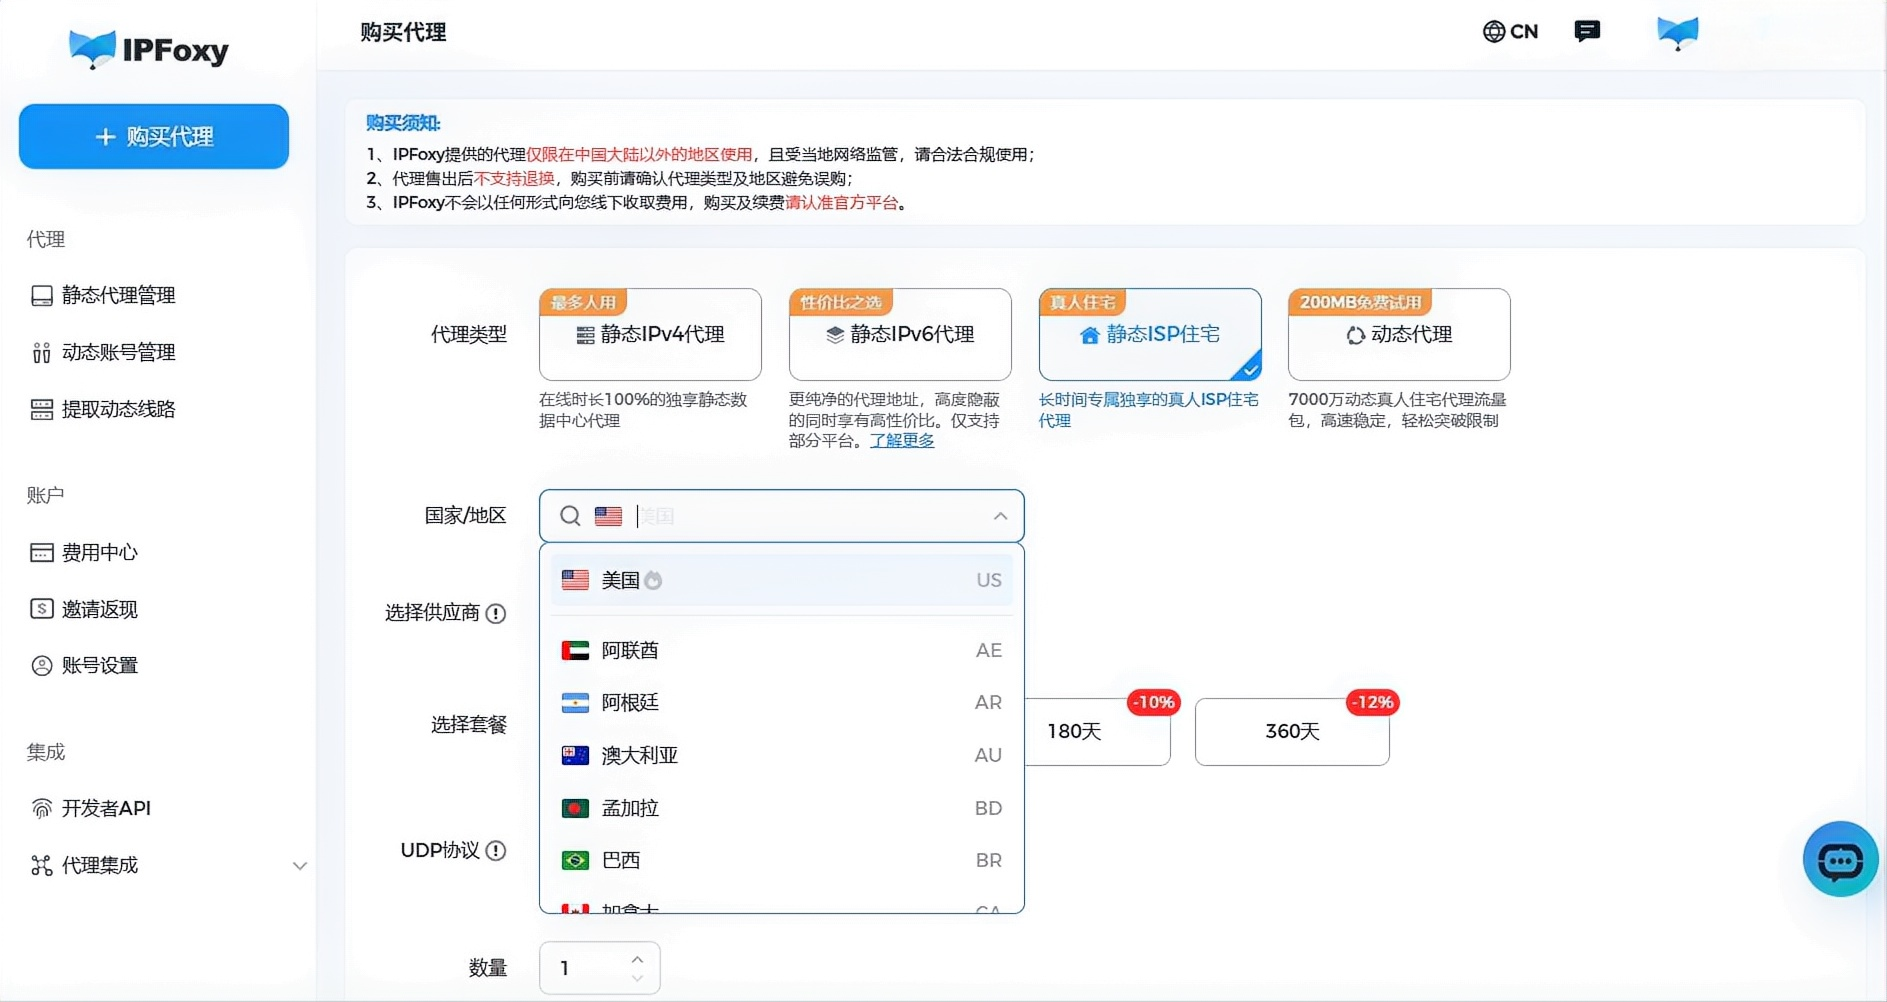Select 孟加拉 BD in country list
1887x1002 pixels.
782,808
